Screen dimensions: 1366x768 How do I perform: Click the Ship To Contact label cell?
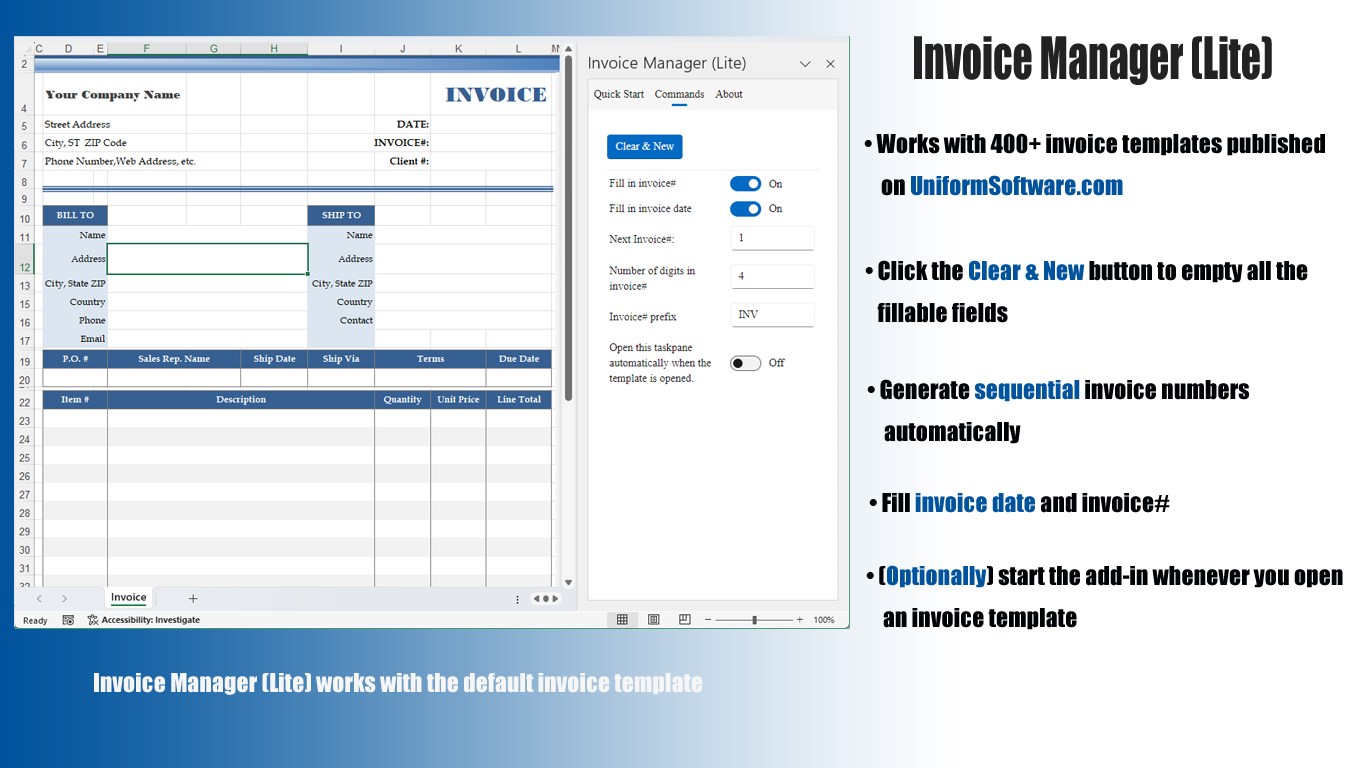point(341,321)
